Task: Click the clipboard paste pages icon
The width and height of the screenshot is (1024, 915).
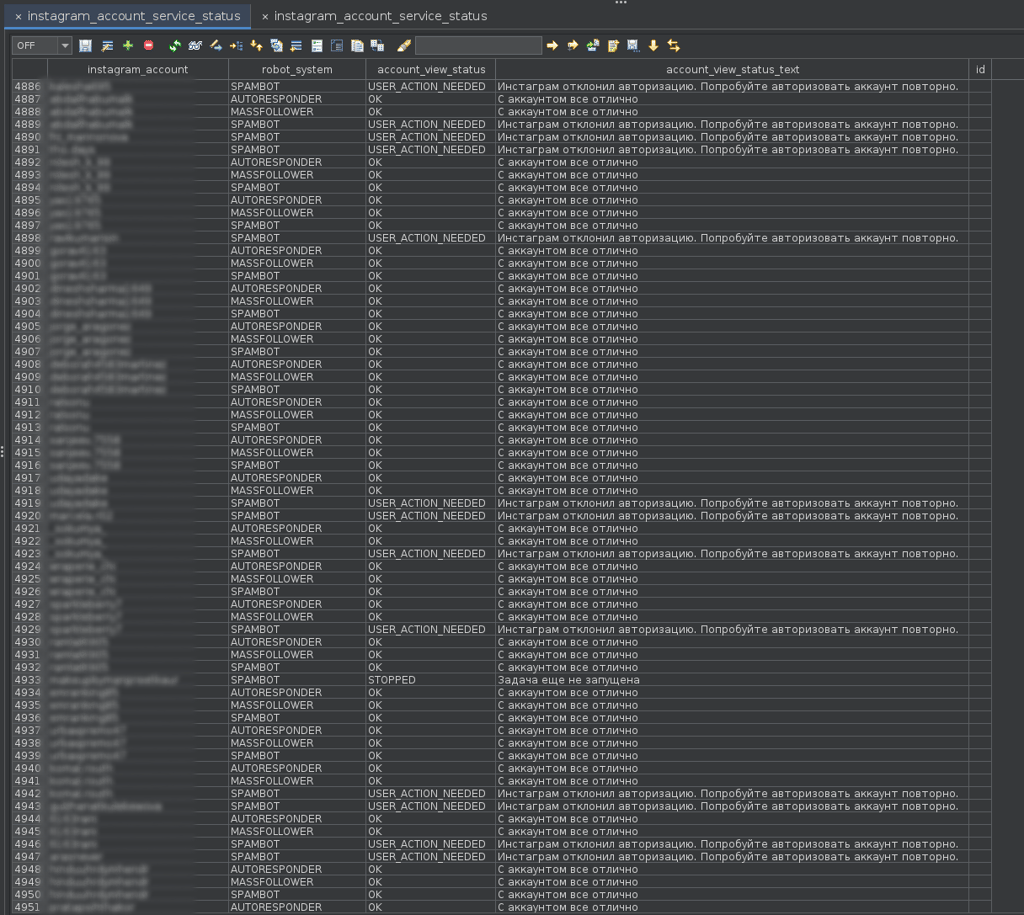Action: 357,46
